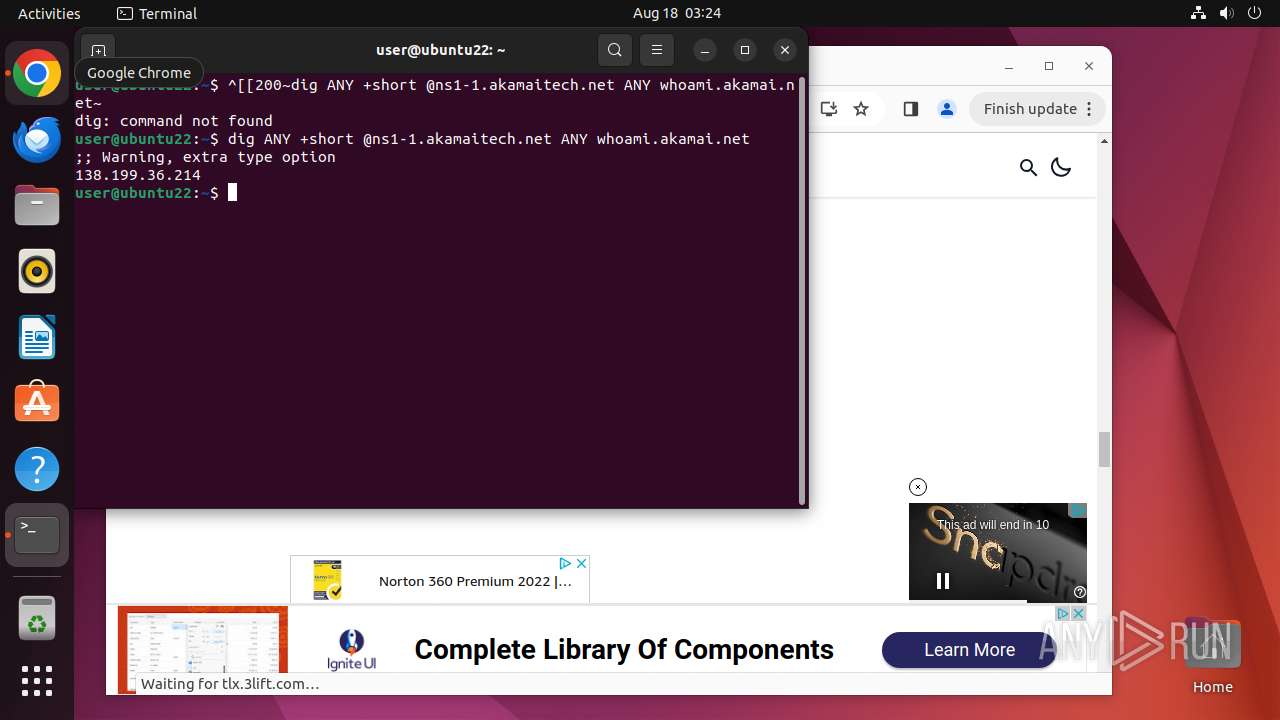Open Google Chrome from the dock

coord(37,74)
